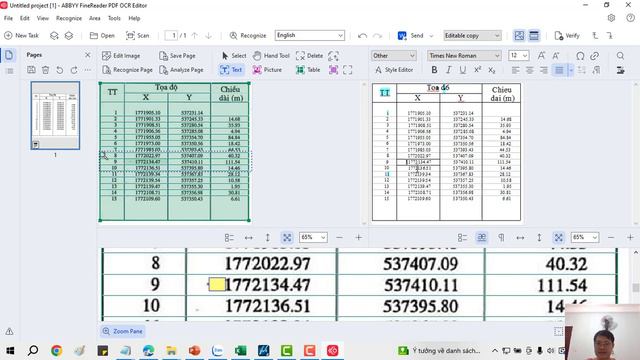This screenshot has height=360, width=640.
Task: Click Send to Word button
Action: tap(411, 36)
